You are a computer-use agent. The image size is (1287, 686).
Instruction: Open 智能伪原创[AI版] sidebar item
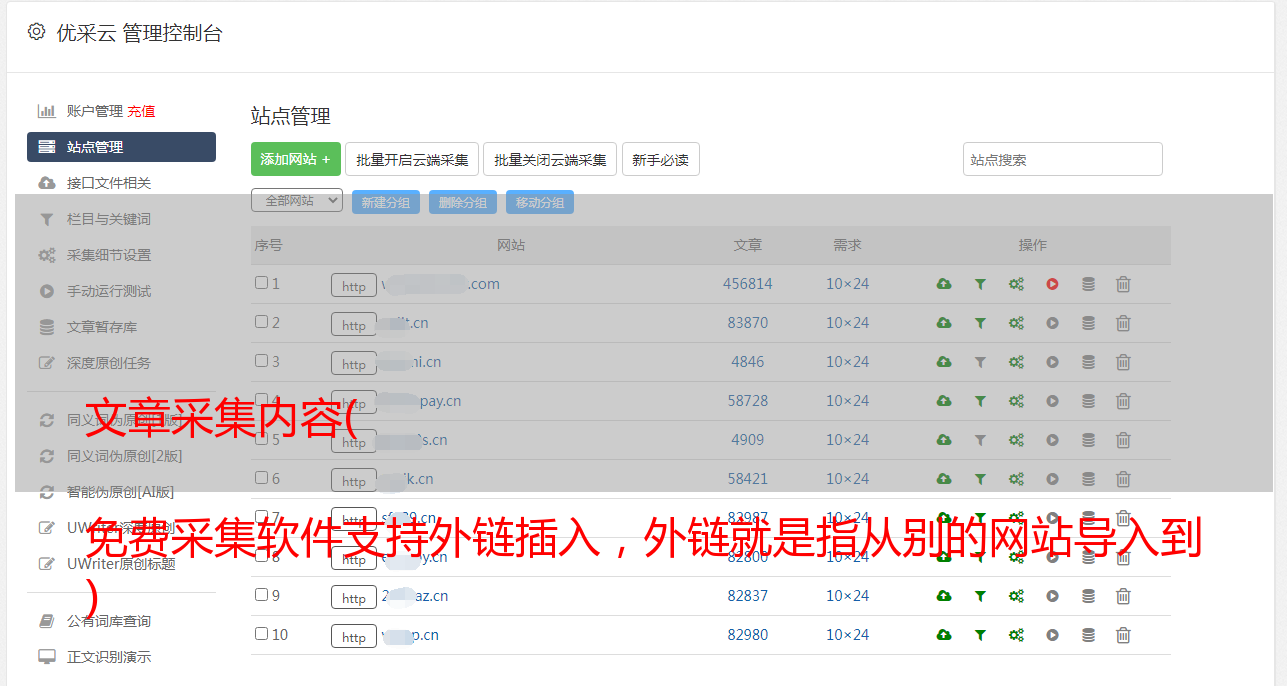(121, 492)
